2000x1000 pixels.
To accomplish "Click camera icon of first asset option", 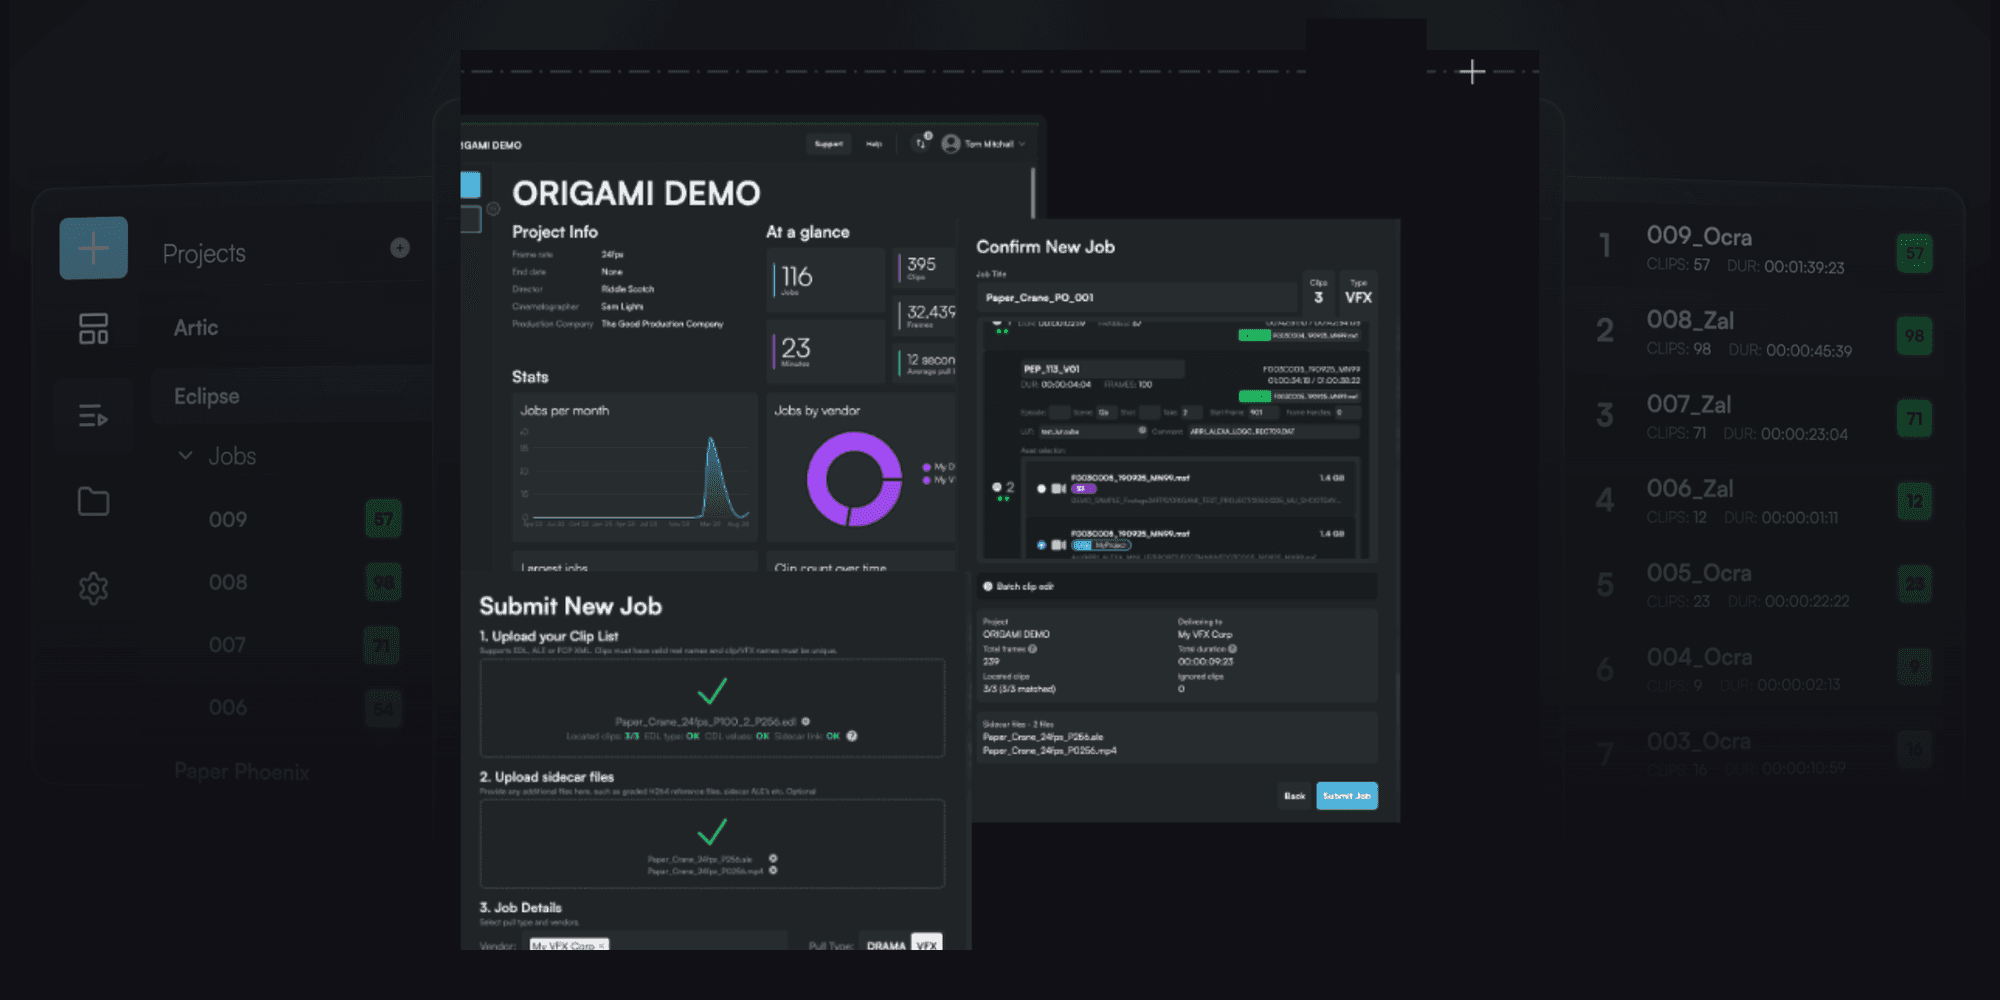I will point(1058,489).
